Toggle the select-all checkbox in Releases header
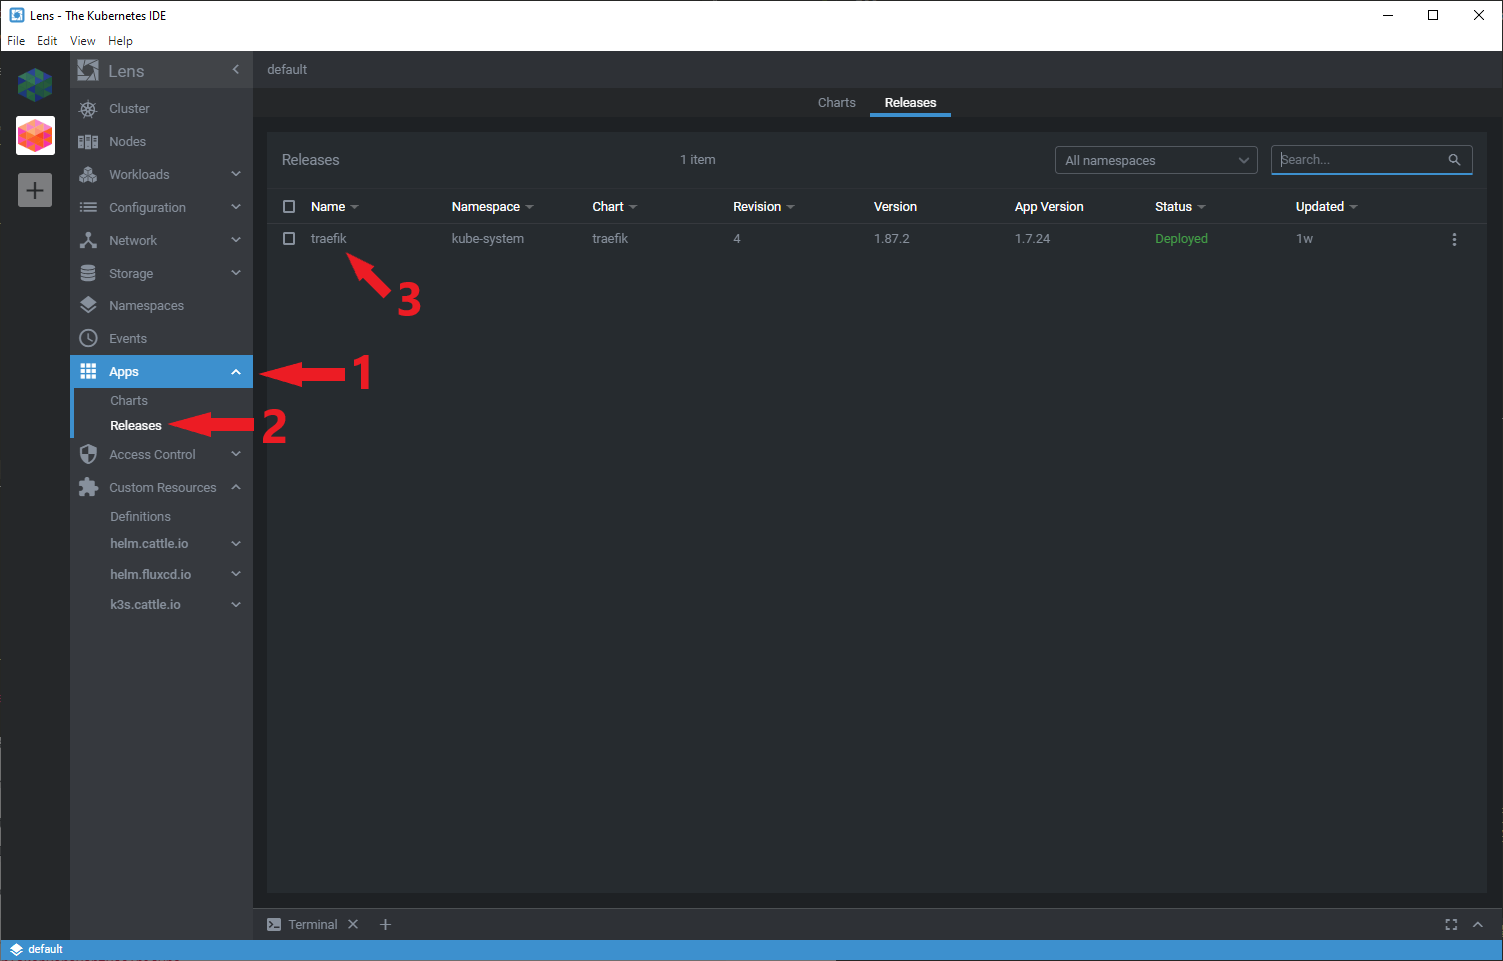 [289, 206]
